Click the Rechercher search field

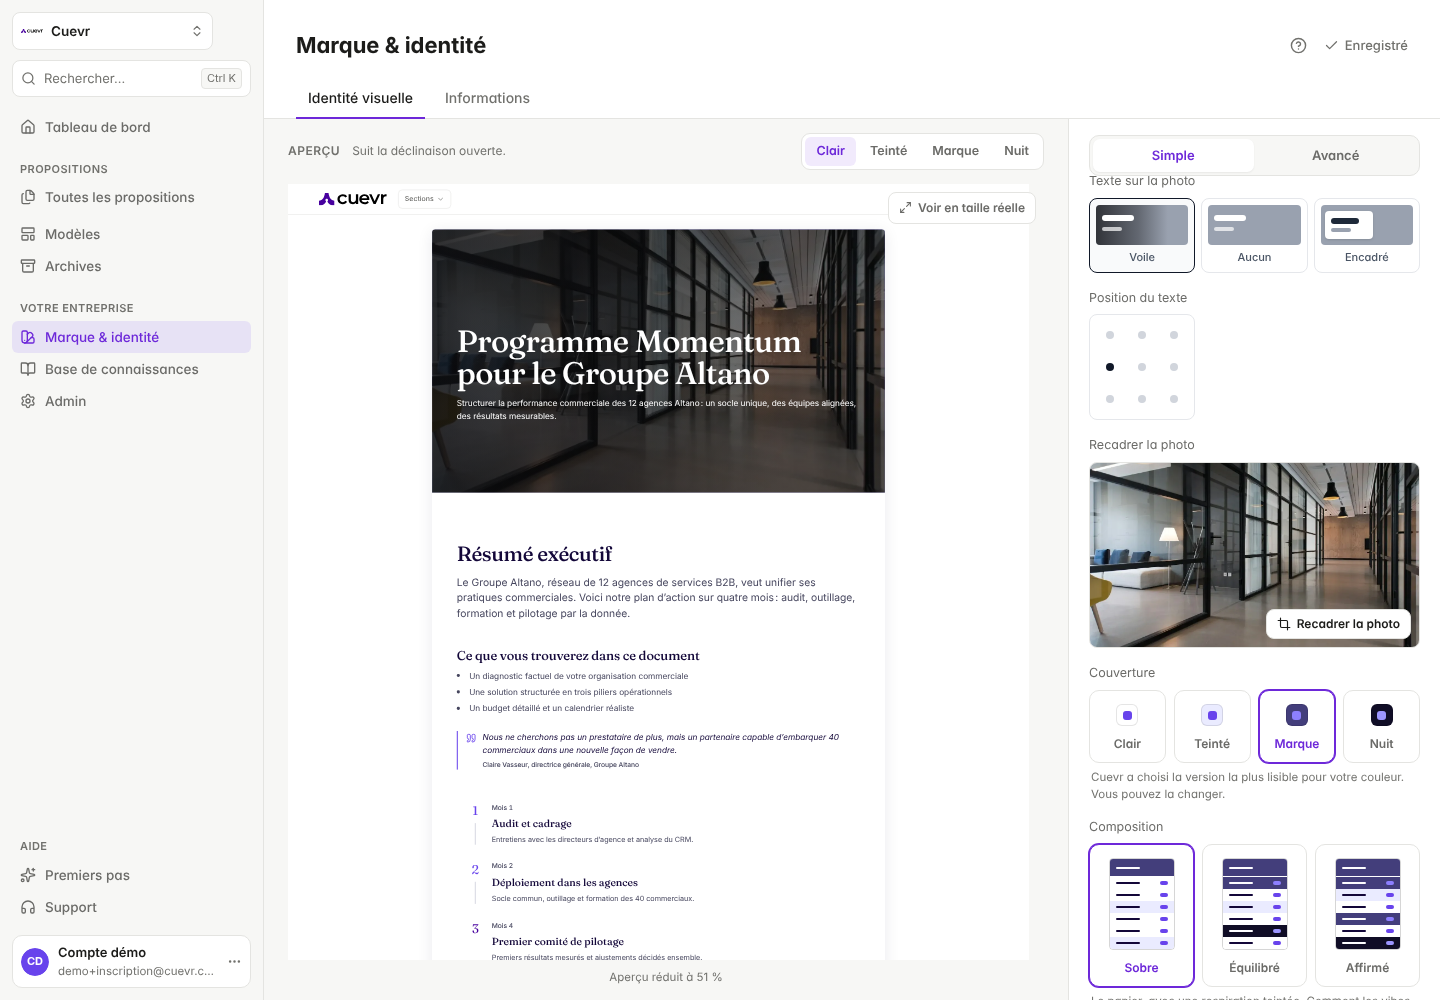(131, 78)
